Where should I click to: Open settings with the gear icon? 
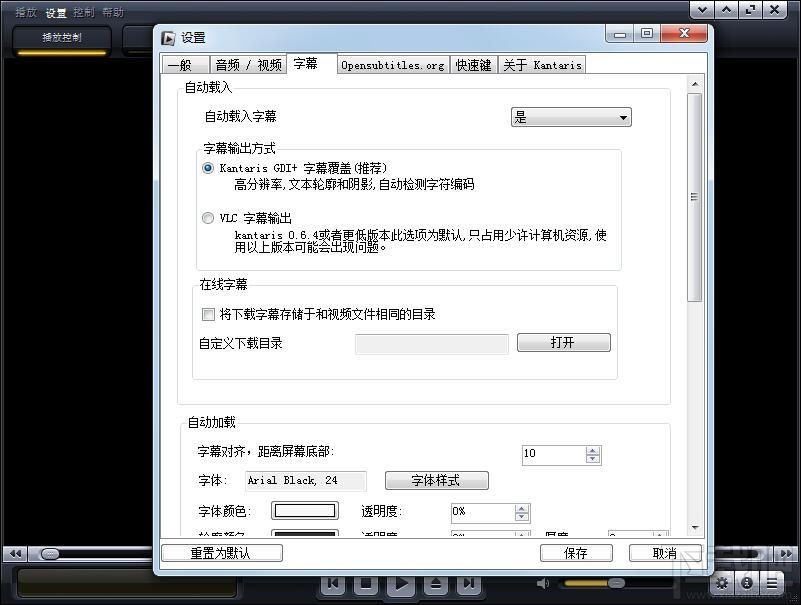tap(722, 583)
